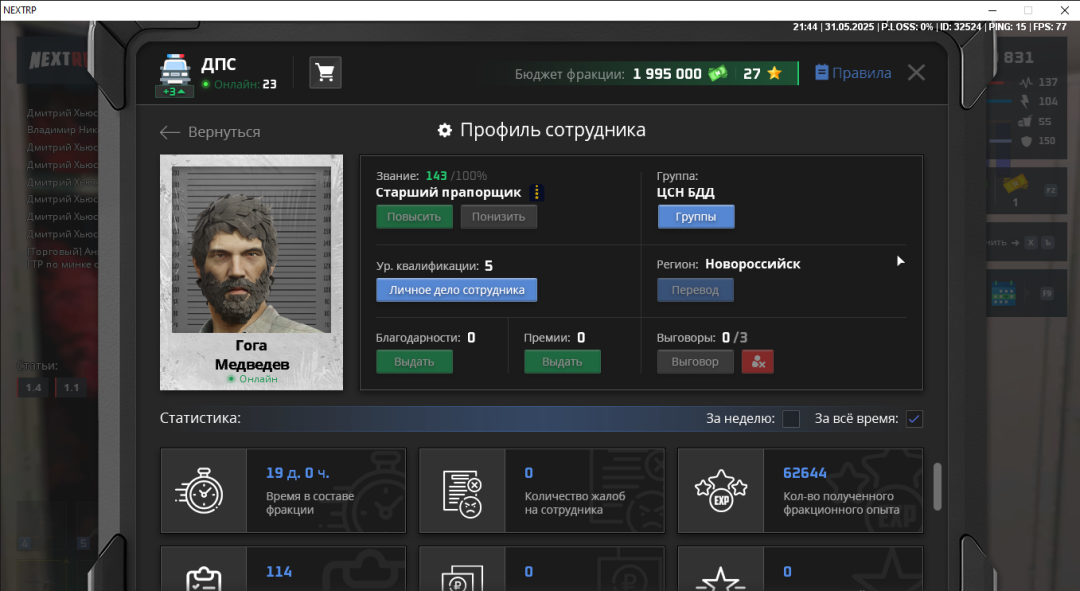Click the complaints document icon
The height and width of the screenshot is (591, 1080).
(x=461, y=490)
